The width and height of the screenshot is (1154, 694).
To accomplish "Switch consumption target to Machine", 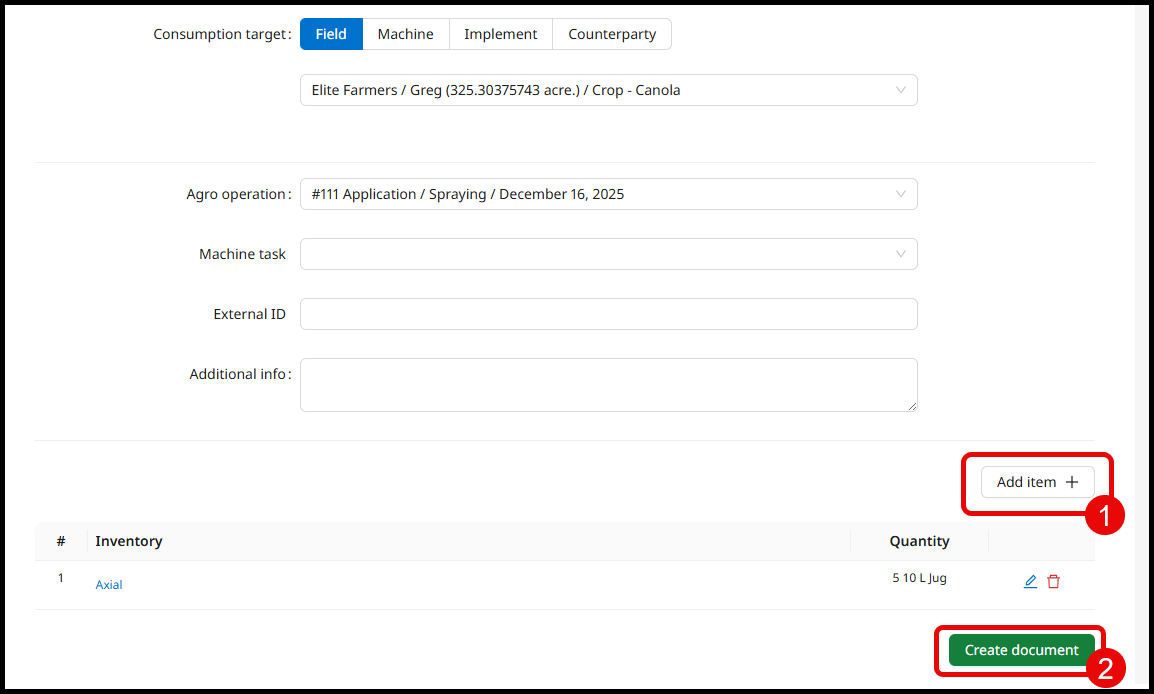I will (x=405, y=34).
